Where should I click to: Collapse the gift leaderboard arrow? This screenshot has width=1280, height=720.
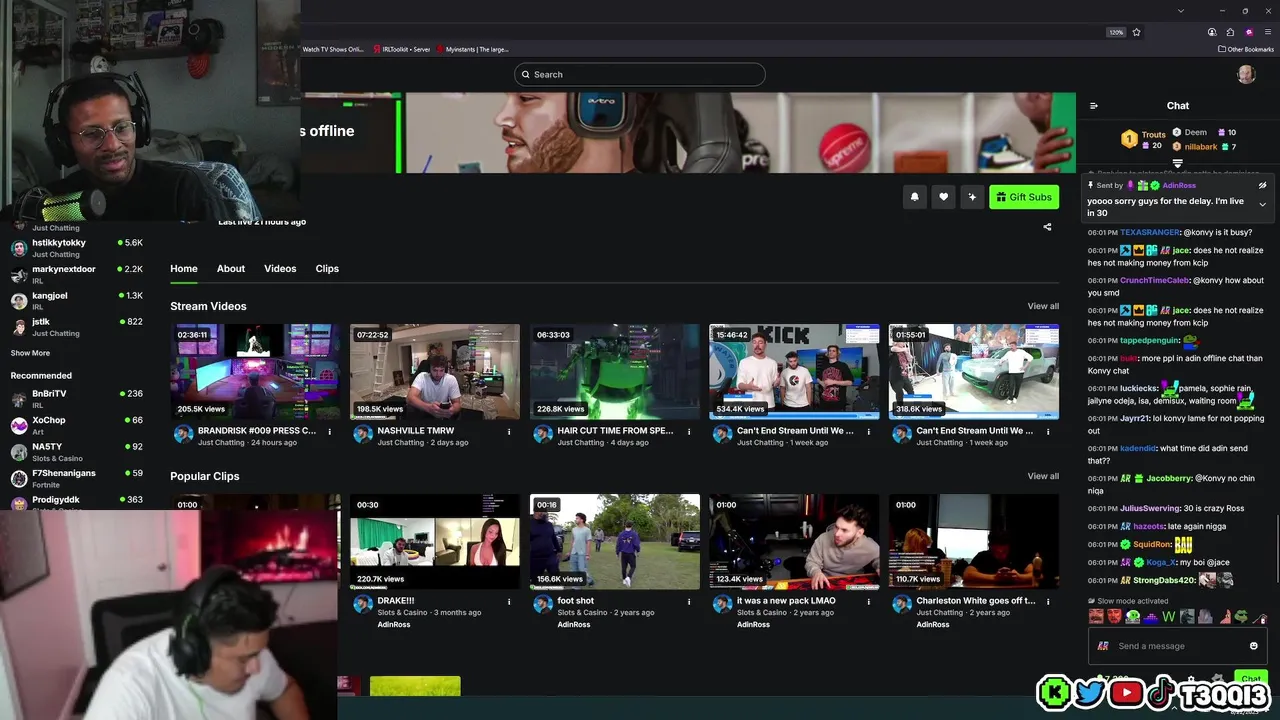coord(1177,163)
